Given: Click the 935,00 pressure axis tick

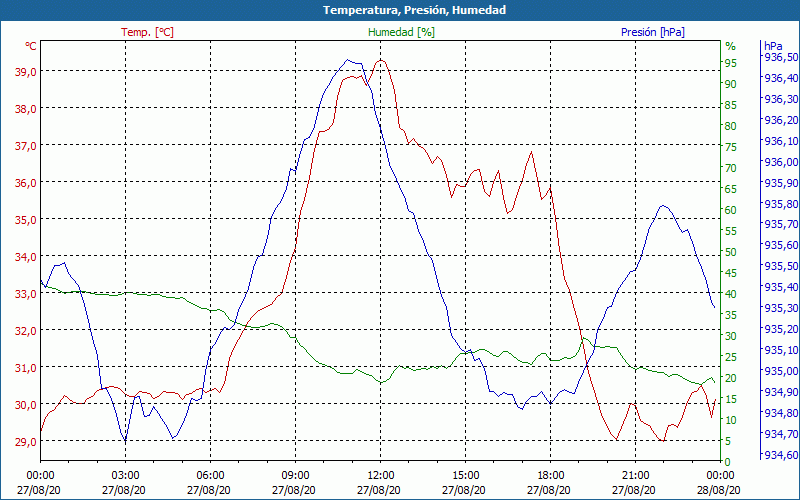Looking at the screenshot, I should [781, 370].
